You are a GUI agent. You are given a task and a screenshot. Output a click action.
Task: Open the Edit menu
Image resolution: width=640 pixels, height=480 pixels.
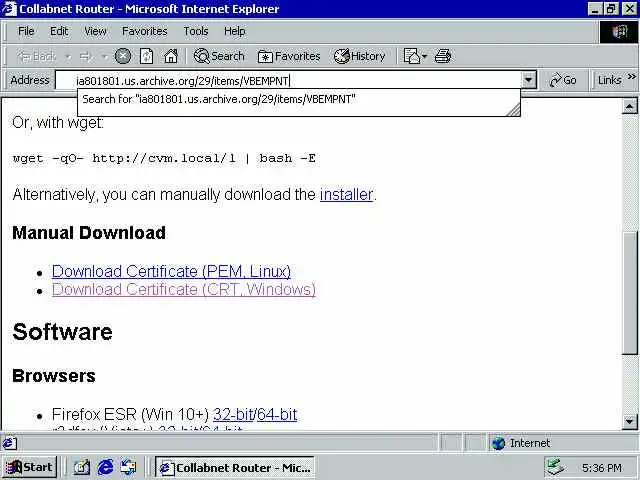pos(59,31)
